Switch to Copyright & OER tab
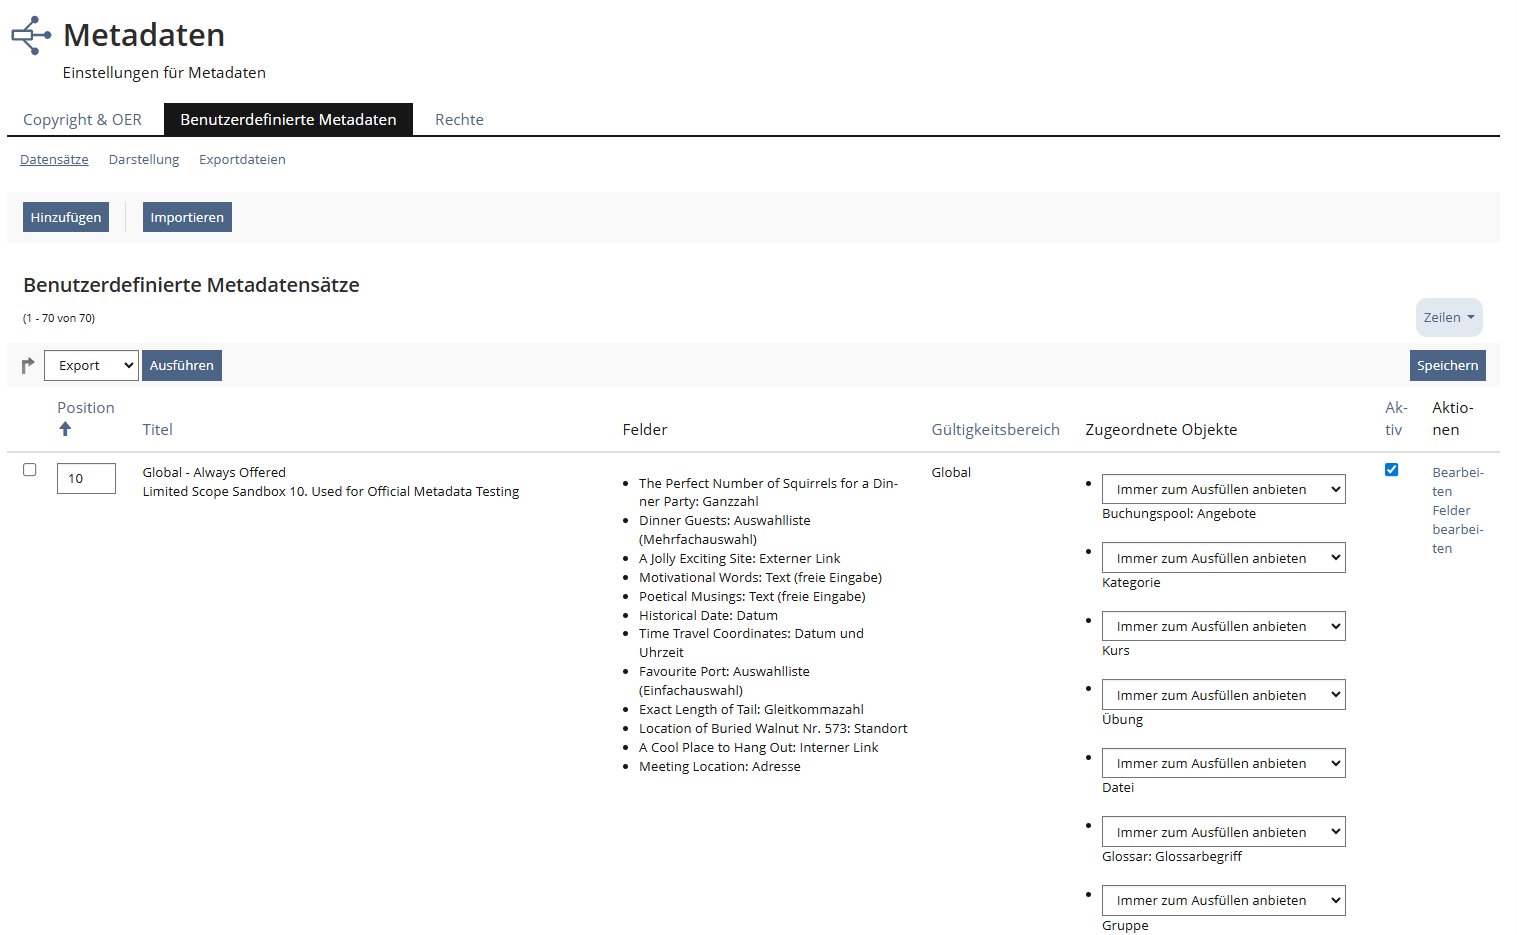The width and height of the screenshot is (1517, 935). click(x=82, y=120)
